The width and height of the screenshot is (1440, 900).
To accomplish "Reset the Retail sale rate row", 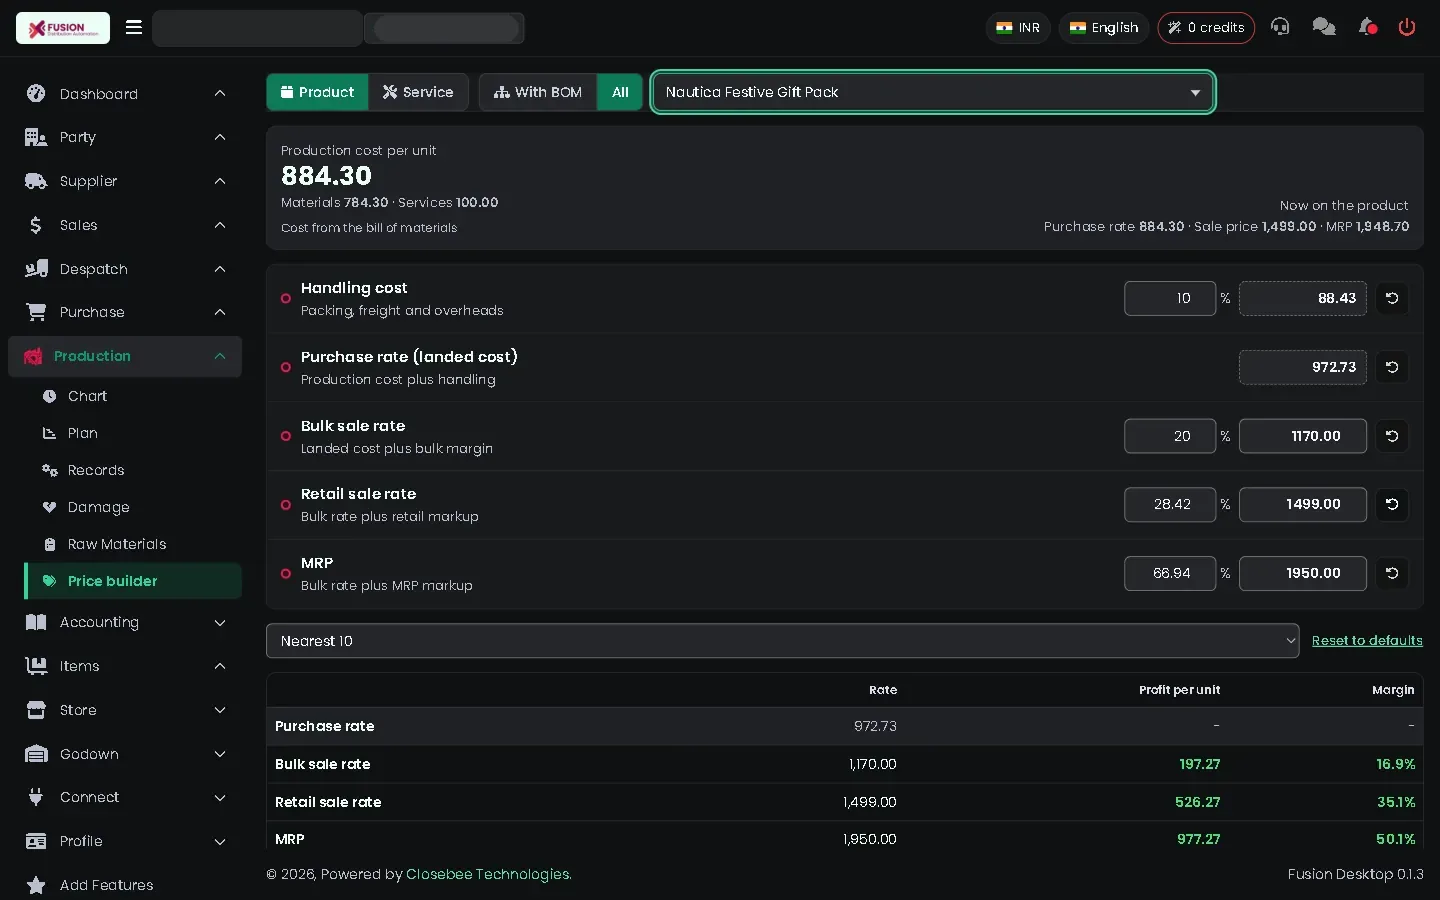I will [1392, 504].
